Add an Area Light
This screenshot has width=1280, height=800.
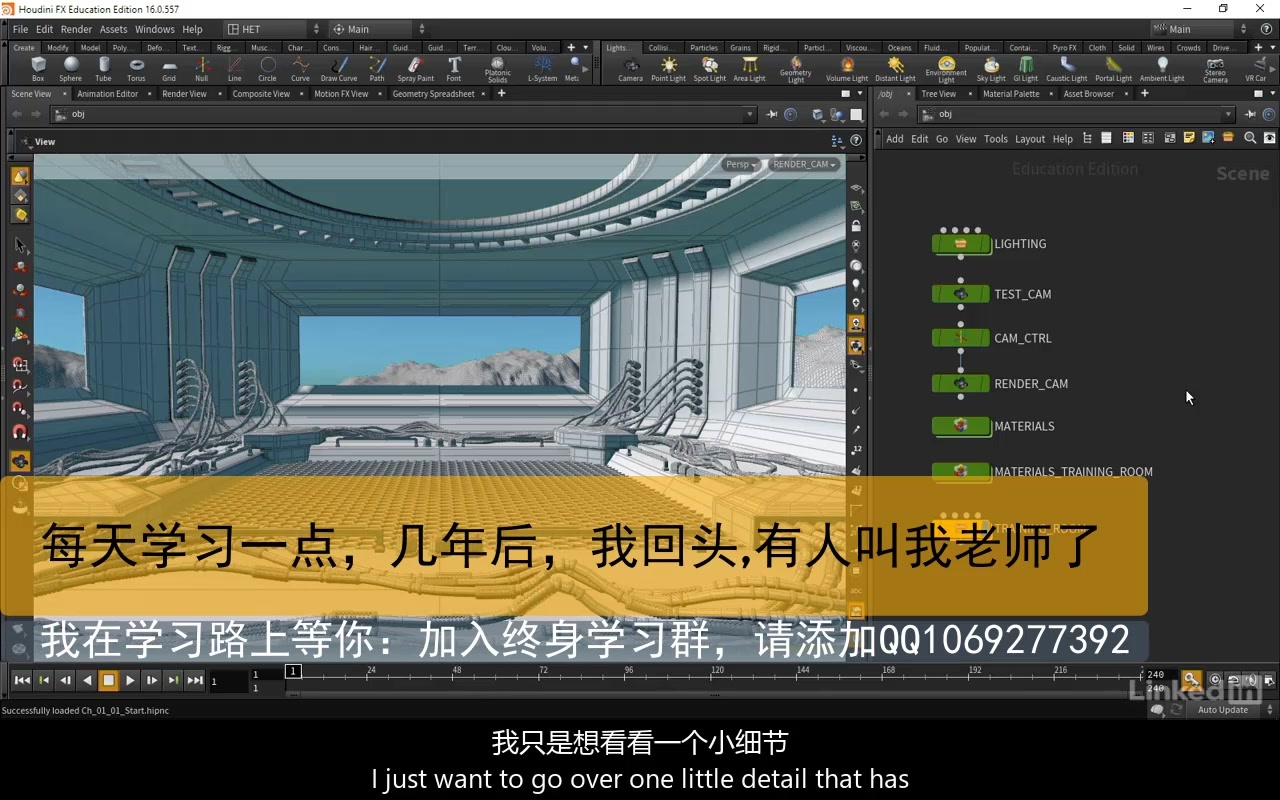749,69
